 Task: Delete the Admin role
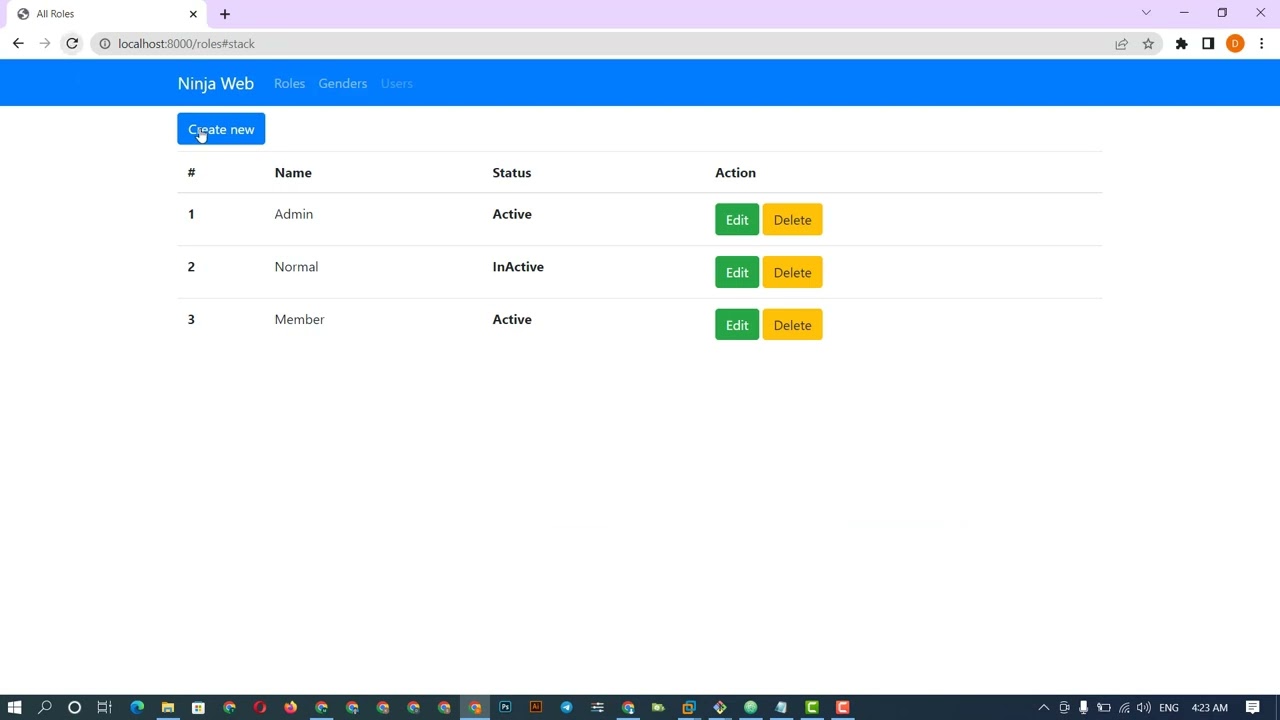point(792,220)
